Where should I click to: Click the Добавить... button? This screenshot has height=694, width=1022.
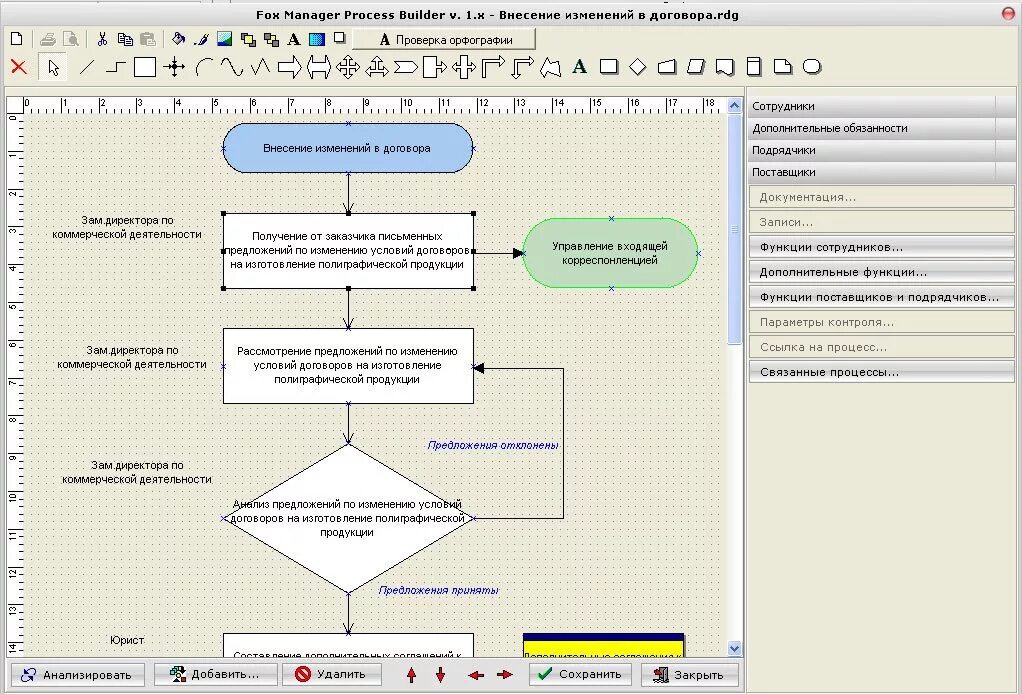216,674
